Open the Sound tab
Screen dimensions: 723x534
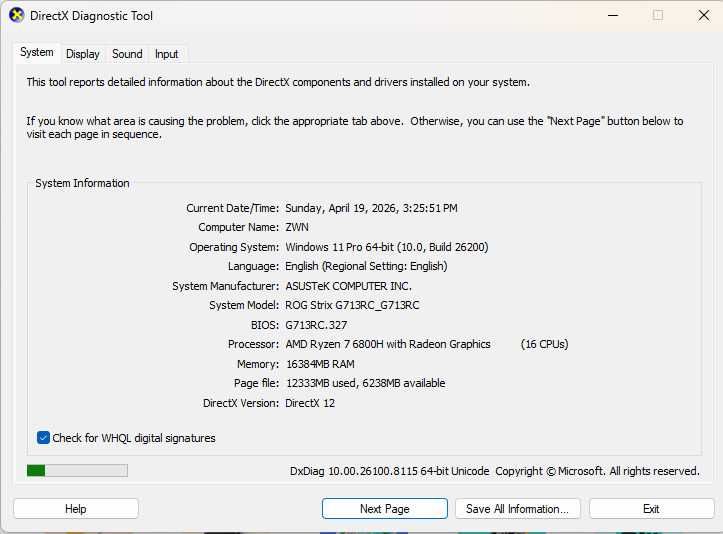pos(127,54)
